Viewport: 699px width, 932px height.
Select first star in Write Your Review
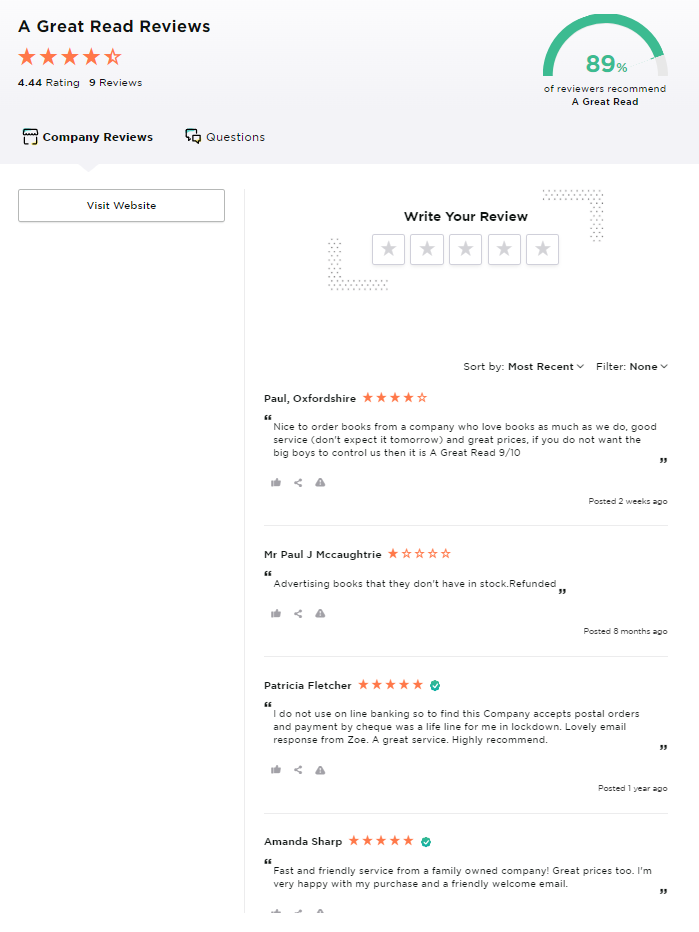point(388,249)
